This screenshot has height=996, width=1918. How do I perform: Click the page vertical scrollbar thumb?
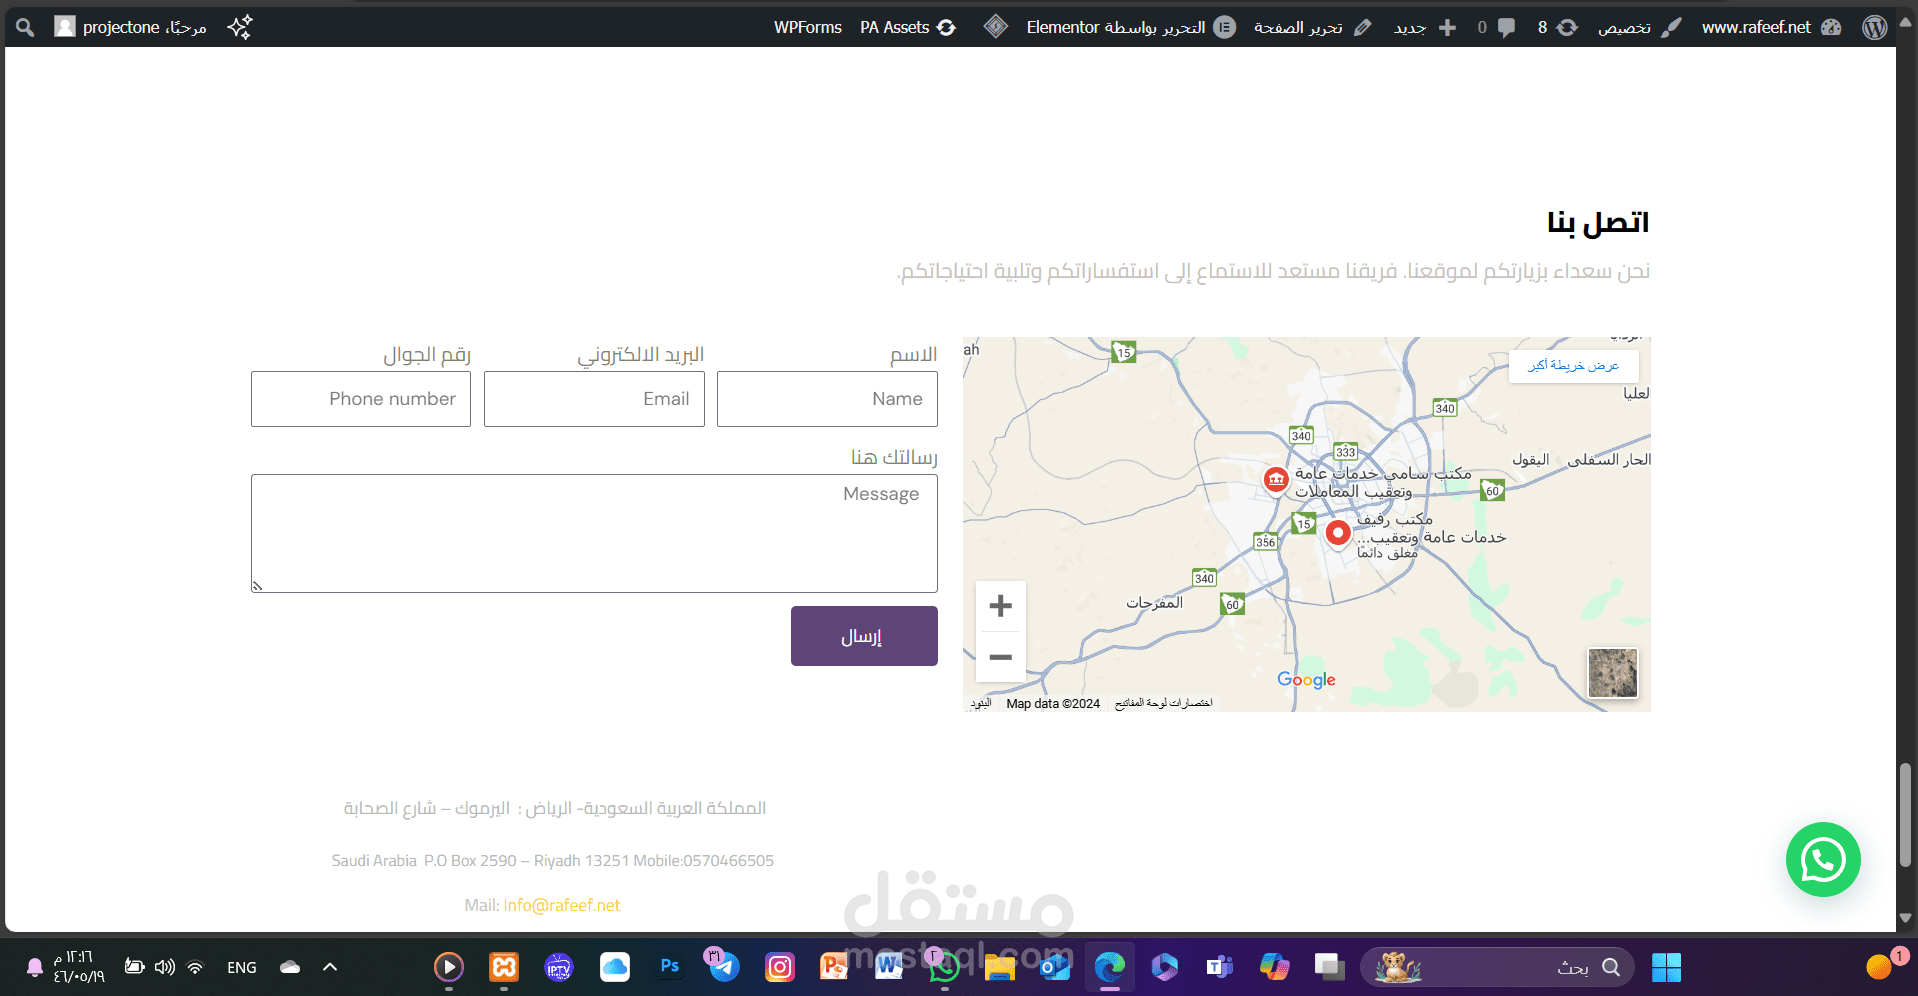1905,815
